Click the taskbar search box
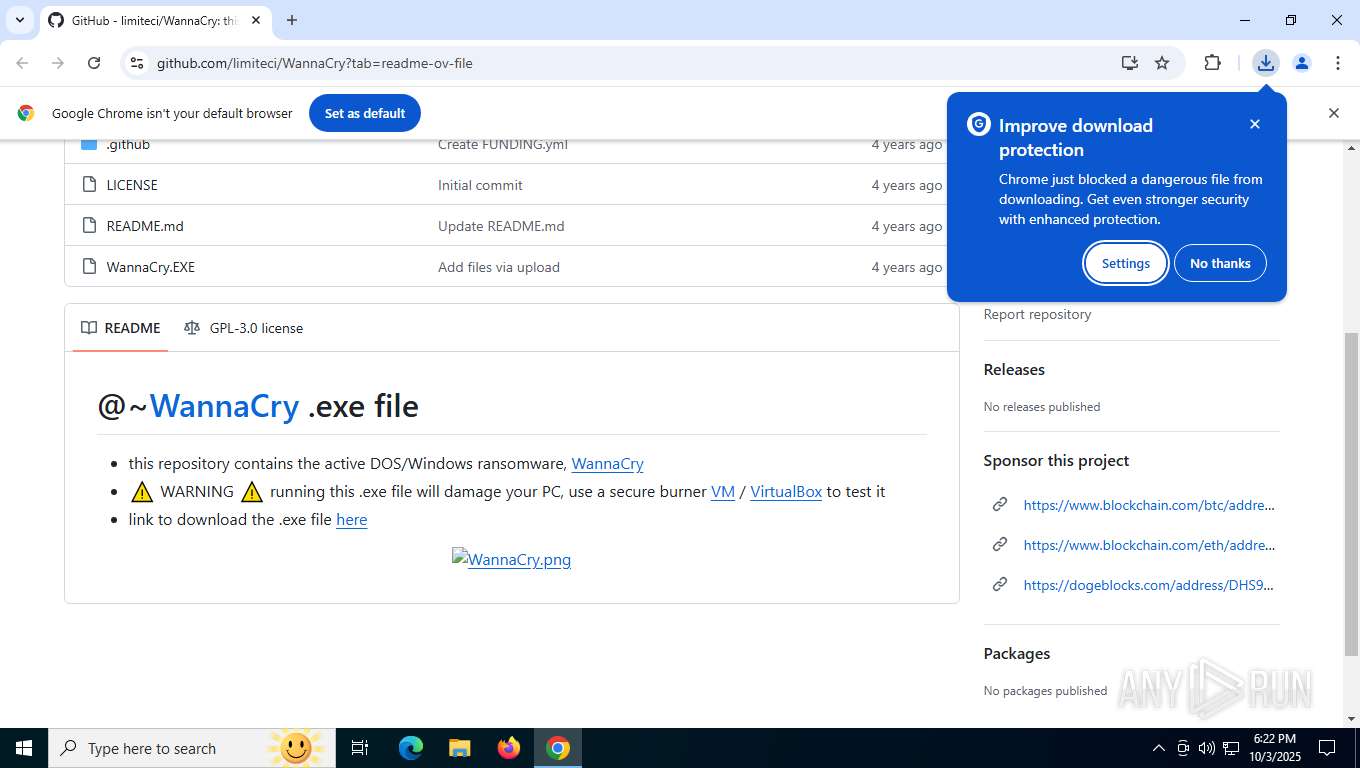This screenshot has height=768, width=1360. pyautogui.click(x=192, y=748)
